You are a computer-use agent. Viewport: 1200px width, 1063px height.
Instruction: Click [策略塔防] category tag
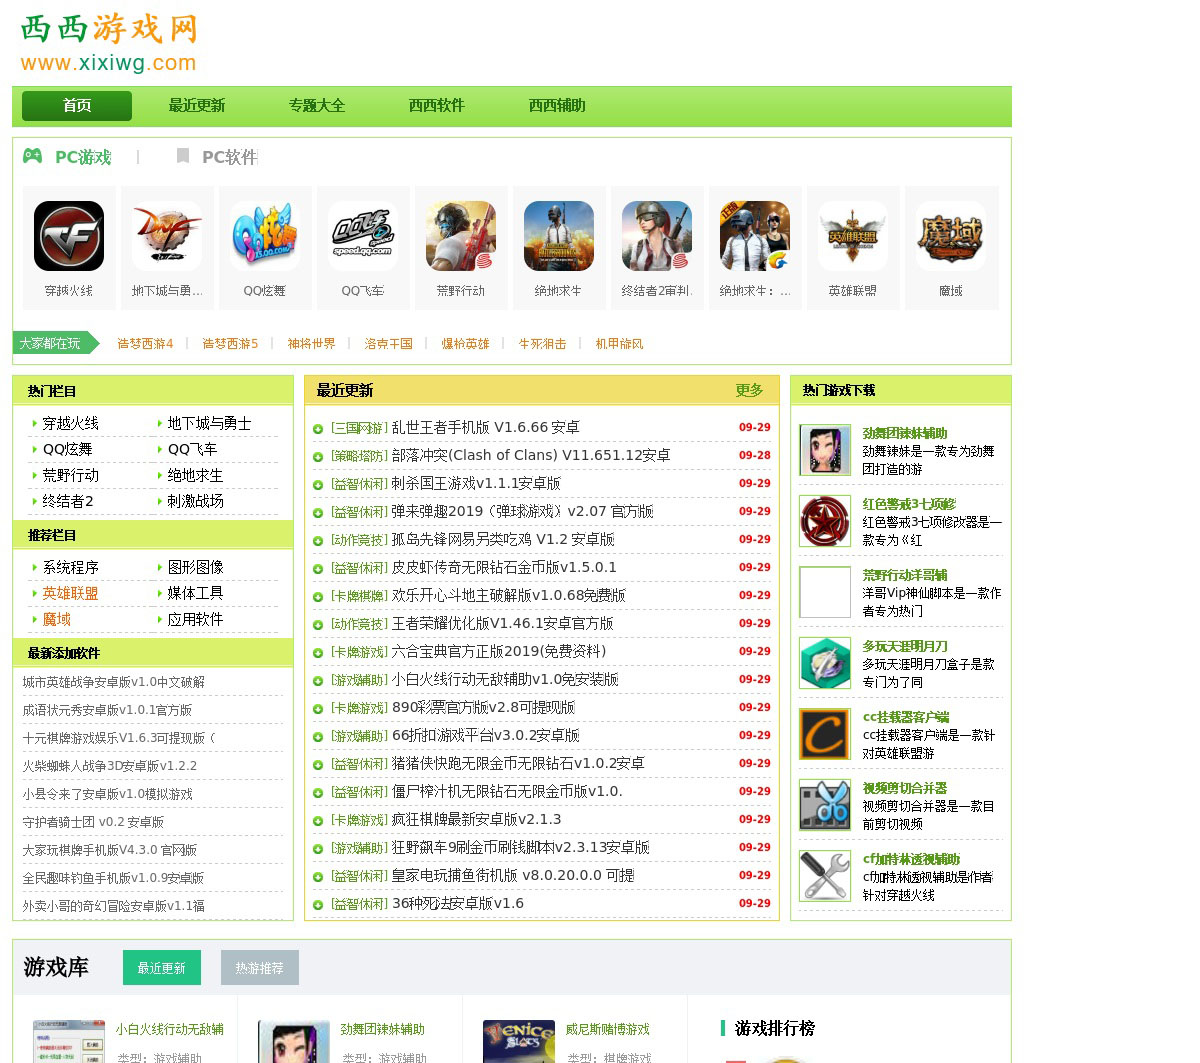(x=359, y=455)
